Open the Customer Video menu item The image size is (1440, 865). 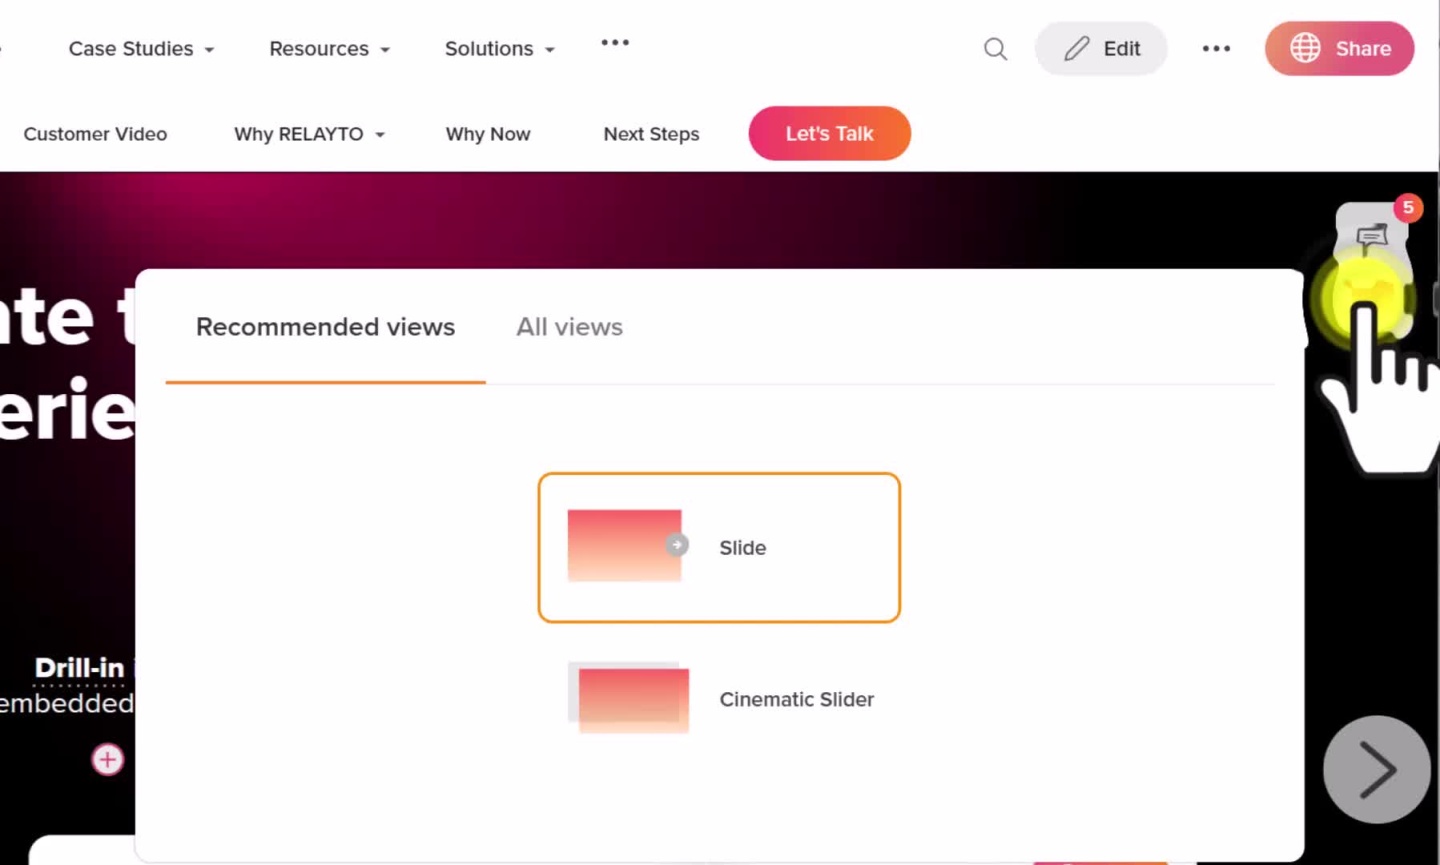point(95,134)
